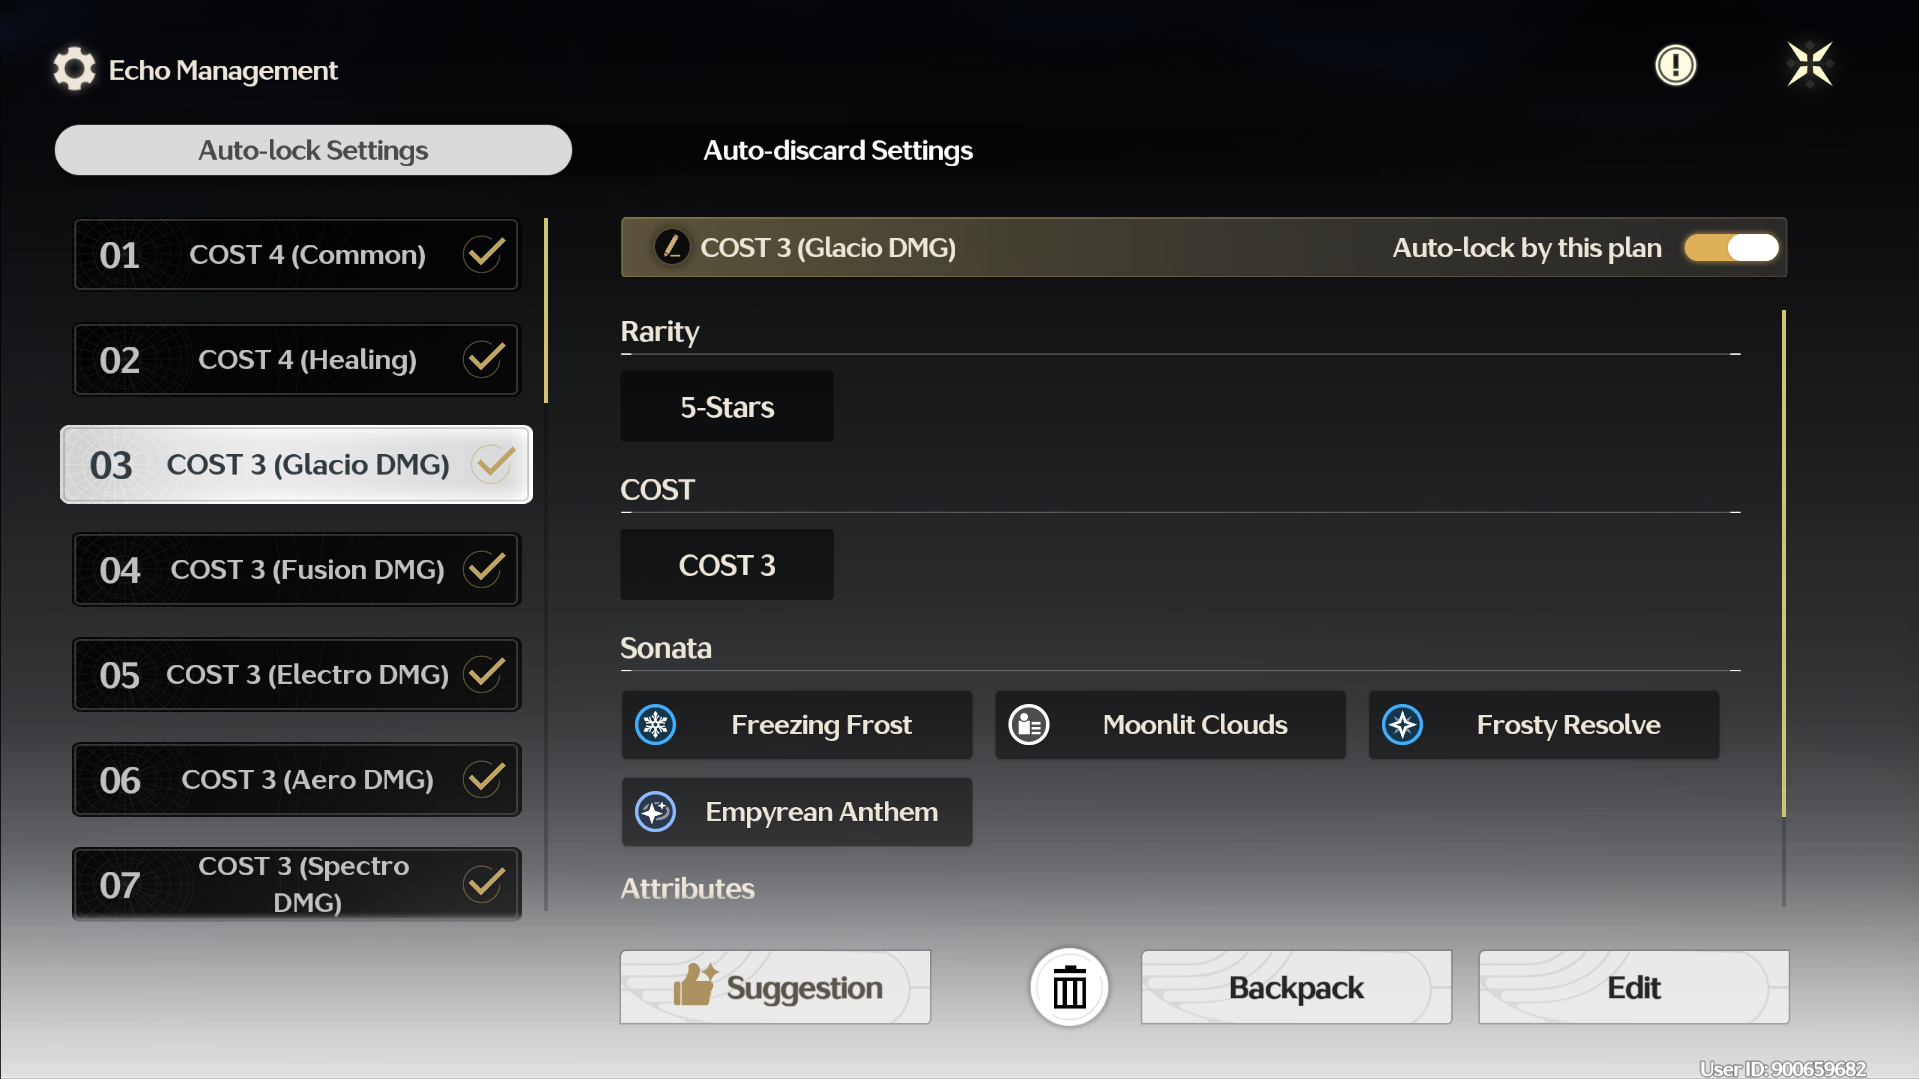Viewport: 1919px width, 1079px height.
Task: Click the gear icon beside Echo Management
Action: tap(74, 69)
